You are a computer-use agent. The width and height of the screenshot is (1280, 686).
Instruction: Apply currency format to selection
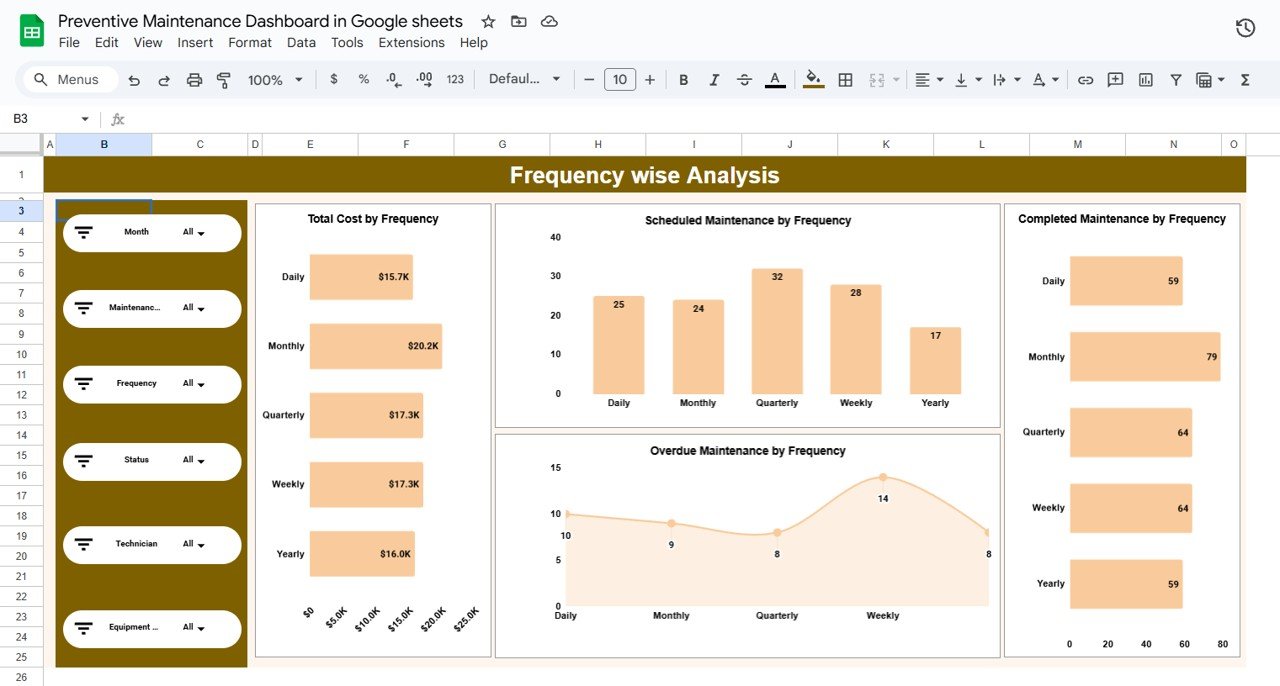coord(334,79)
